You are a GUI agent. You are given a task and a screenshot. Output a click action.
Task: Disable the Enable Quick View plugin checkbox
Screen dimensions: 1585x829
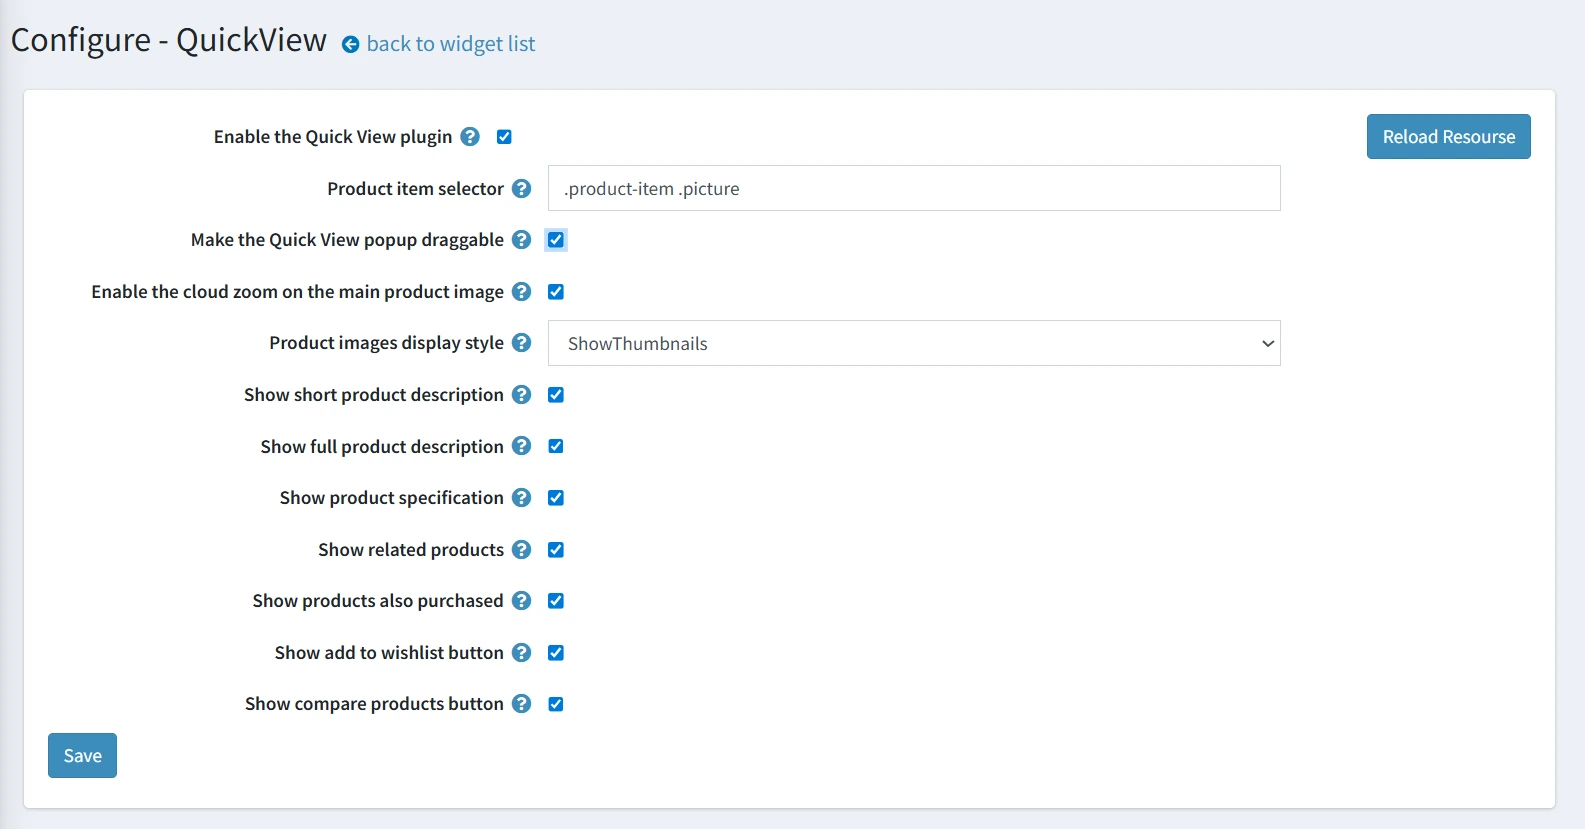point(504,137)
